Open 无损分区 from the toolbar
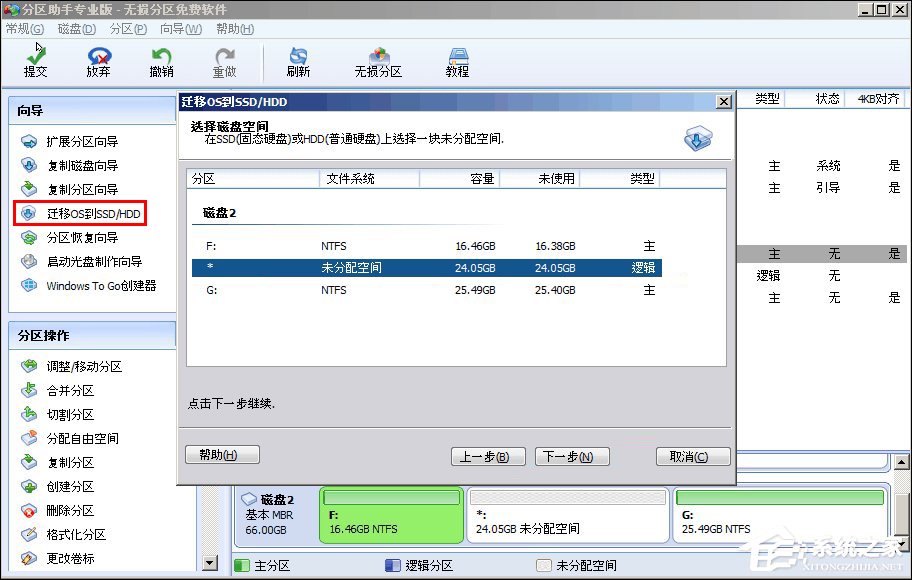Viewport: 912px width, 580px height. click(377, 62)
